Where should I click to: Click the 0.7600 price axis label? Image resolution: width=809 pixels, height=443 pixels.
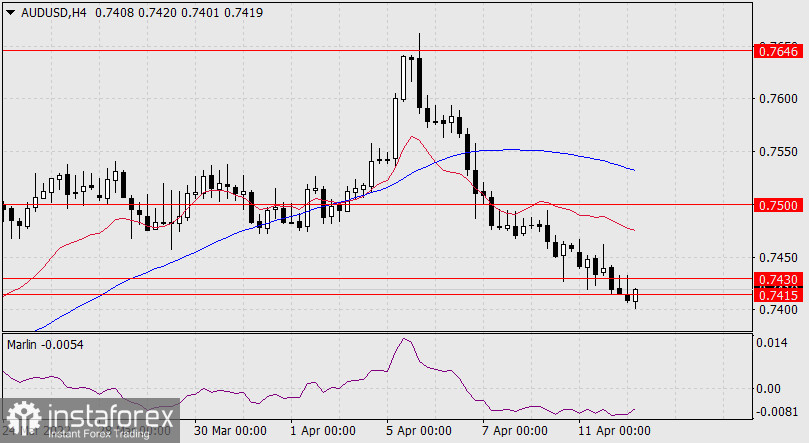coord(777,99)
